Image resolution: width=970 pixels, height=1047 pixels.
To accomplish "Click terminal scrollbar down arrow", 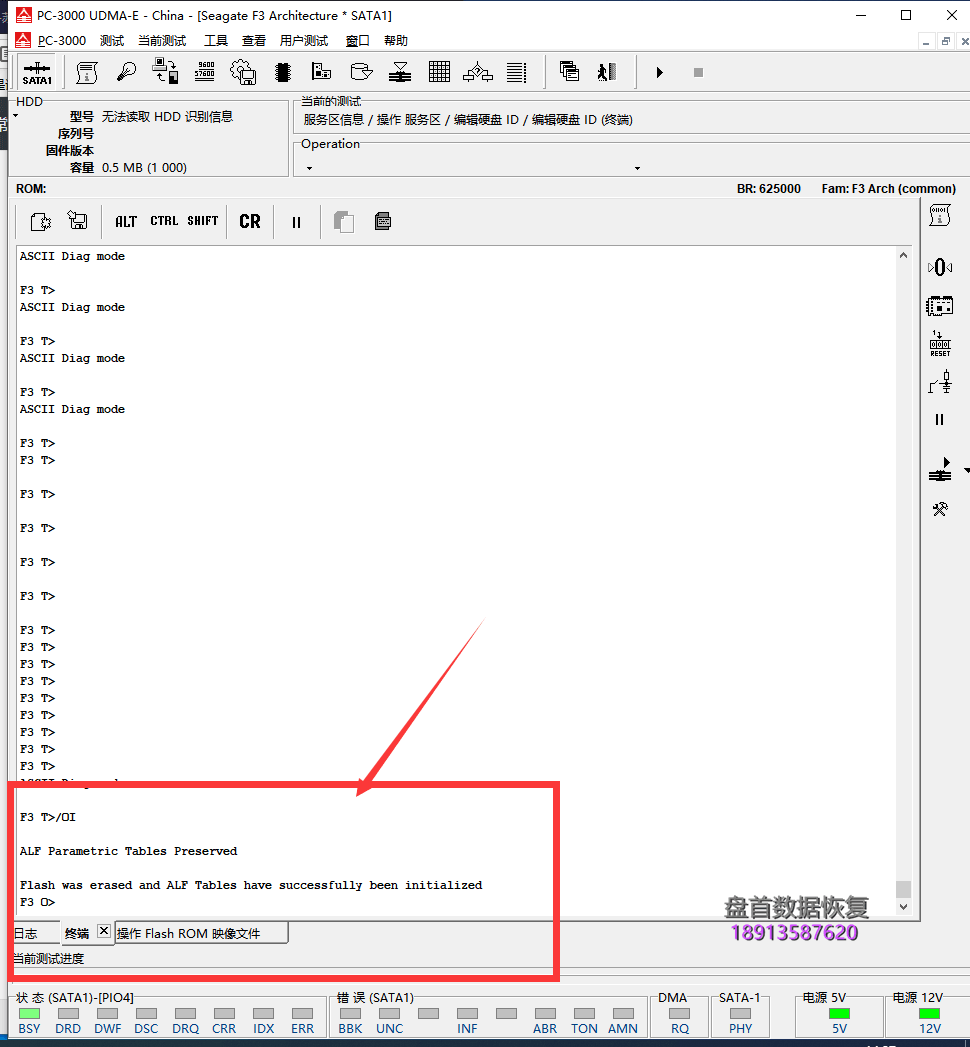I will click(x=903, y=907).
